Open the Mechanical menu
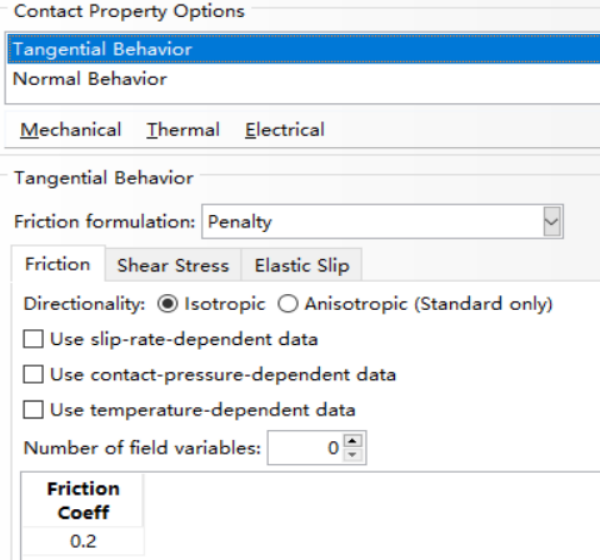This screenshot has width=600, height=560. [71, 130]
